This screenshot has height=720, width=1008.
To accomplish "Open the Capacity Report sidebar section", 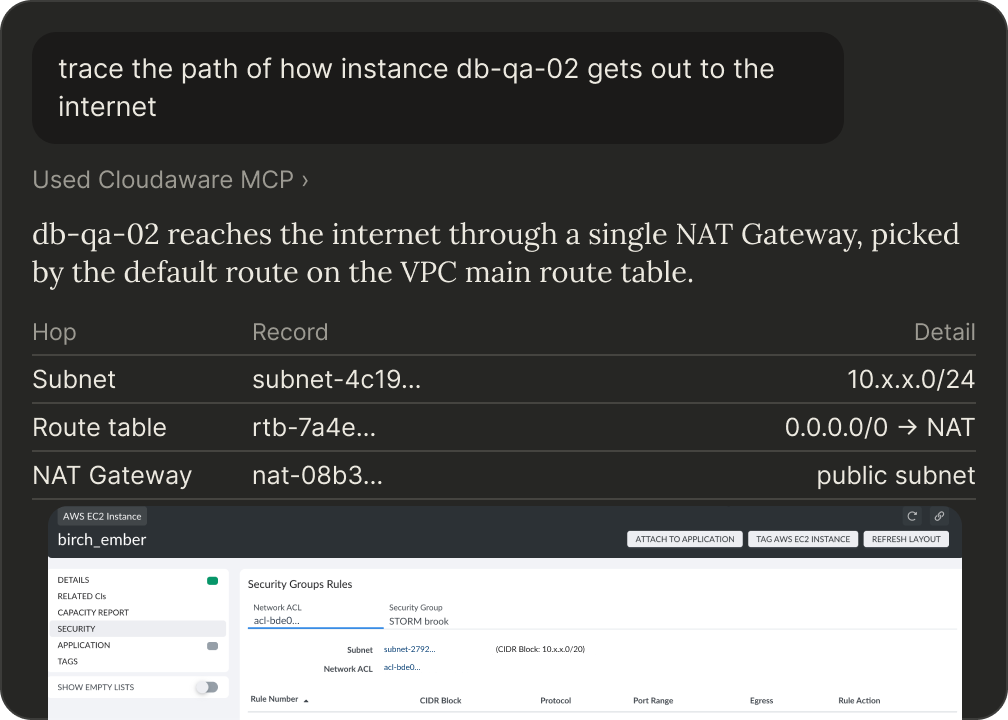I will (93, 613).
